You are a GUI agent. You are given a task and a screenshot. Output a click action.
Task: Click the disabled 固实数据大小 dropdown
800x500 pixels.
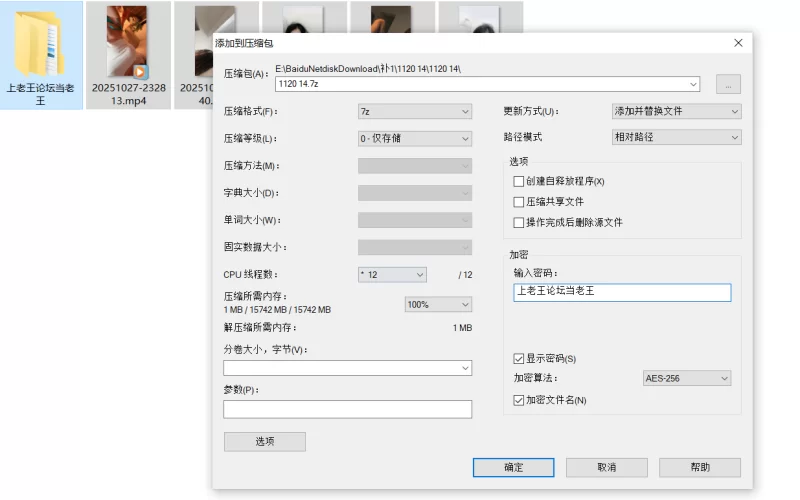tap(415, 247)
